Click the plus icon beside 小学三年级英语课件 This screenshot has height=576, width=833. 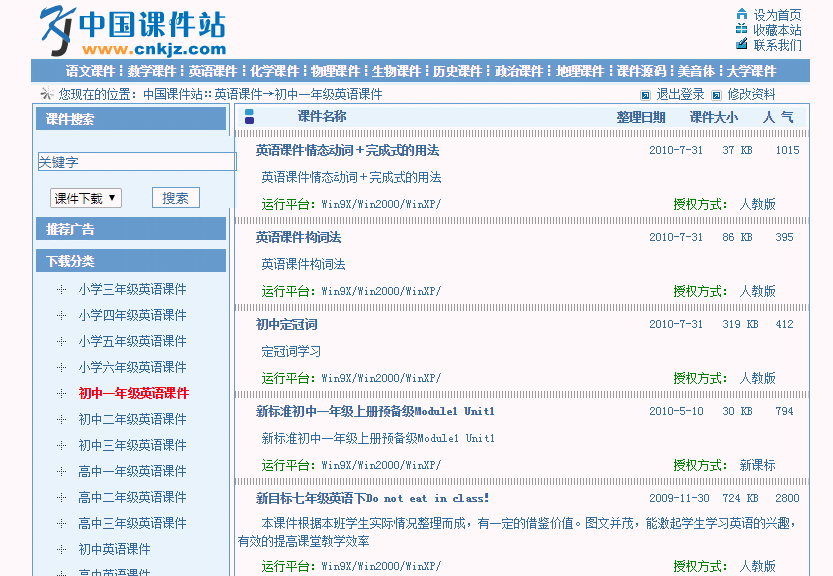62,290
